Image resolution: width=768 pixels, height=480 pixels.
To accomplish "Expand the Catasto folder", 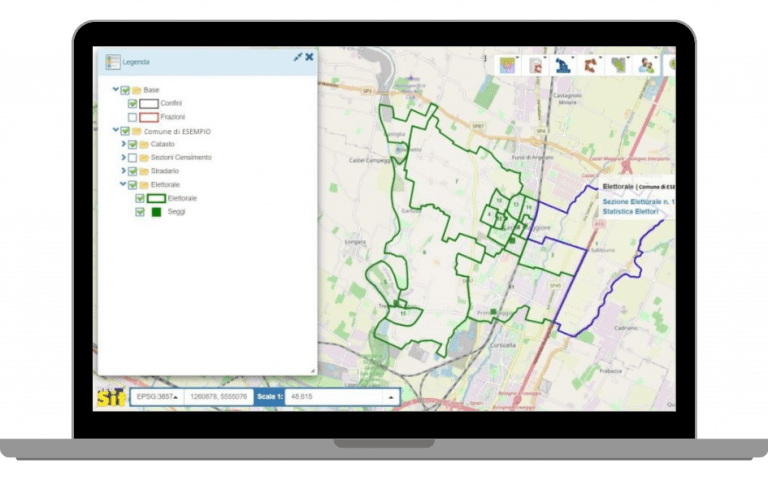I will (123, 144).
